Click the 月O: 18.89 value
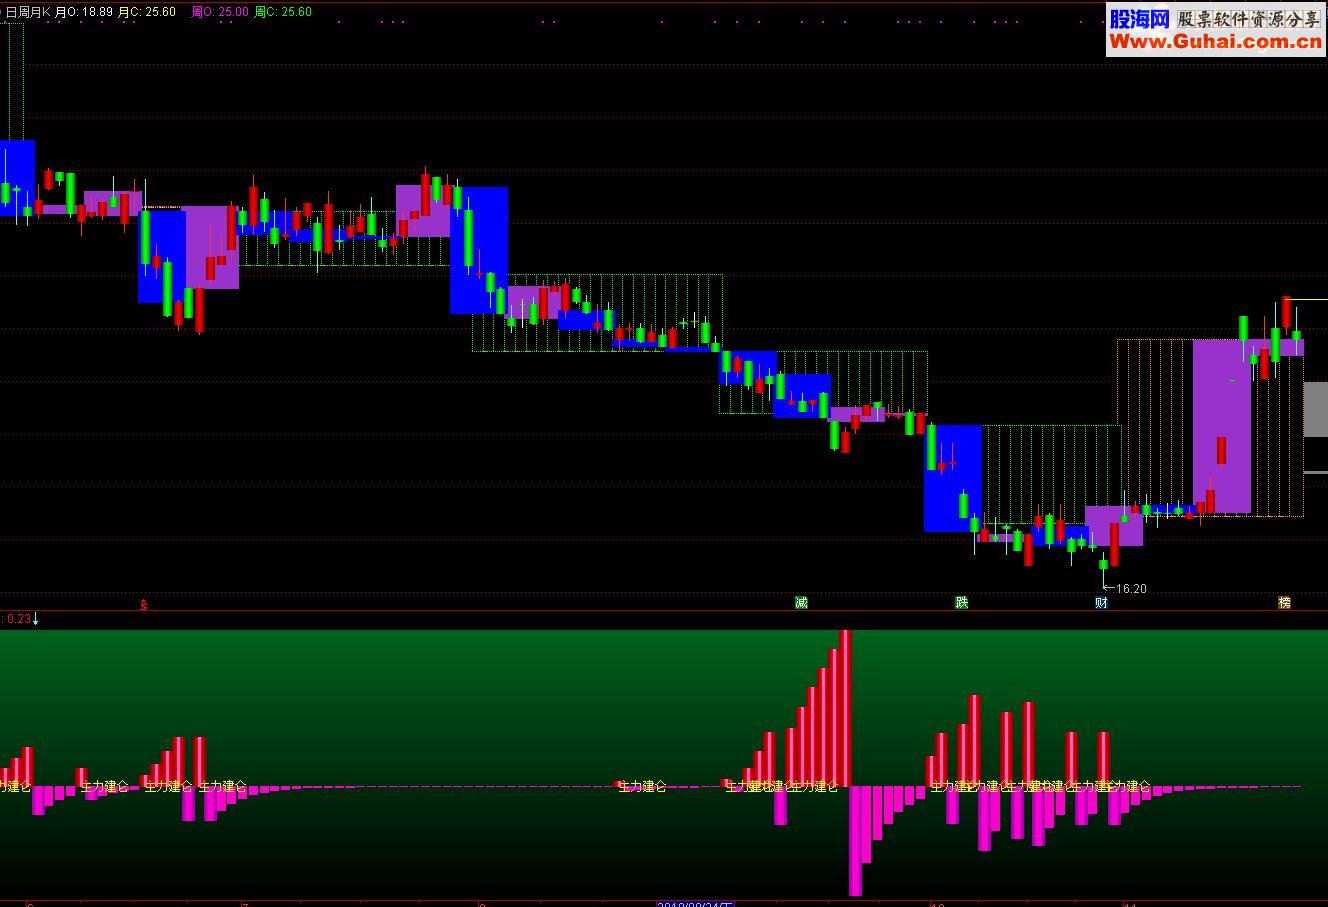The image size is (1328, 907). [x=83, y=12]
